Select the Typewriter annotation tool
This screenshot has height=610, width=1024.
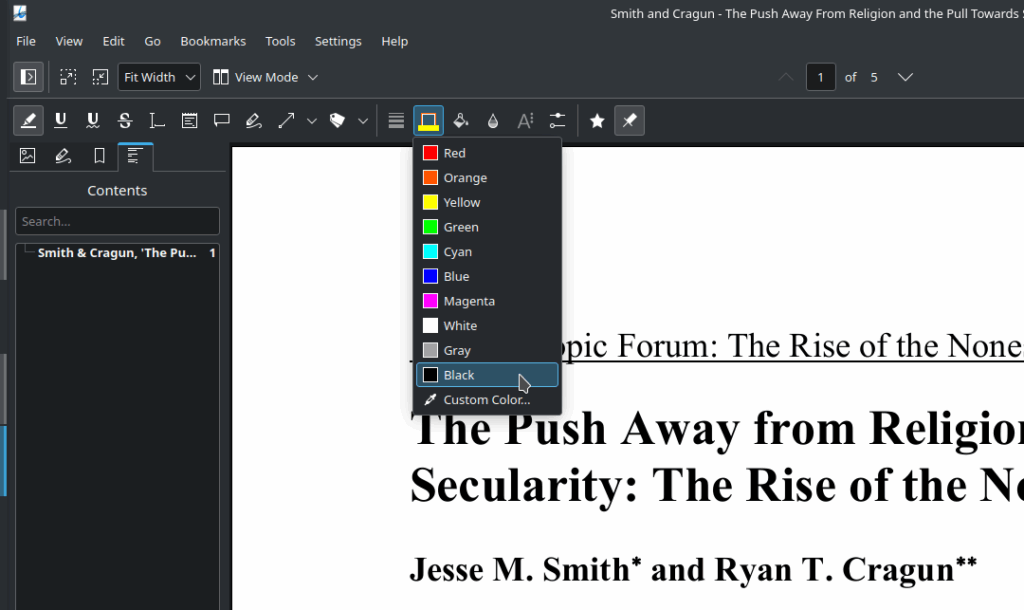(157, 121)
